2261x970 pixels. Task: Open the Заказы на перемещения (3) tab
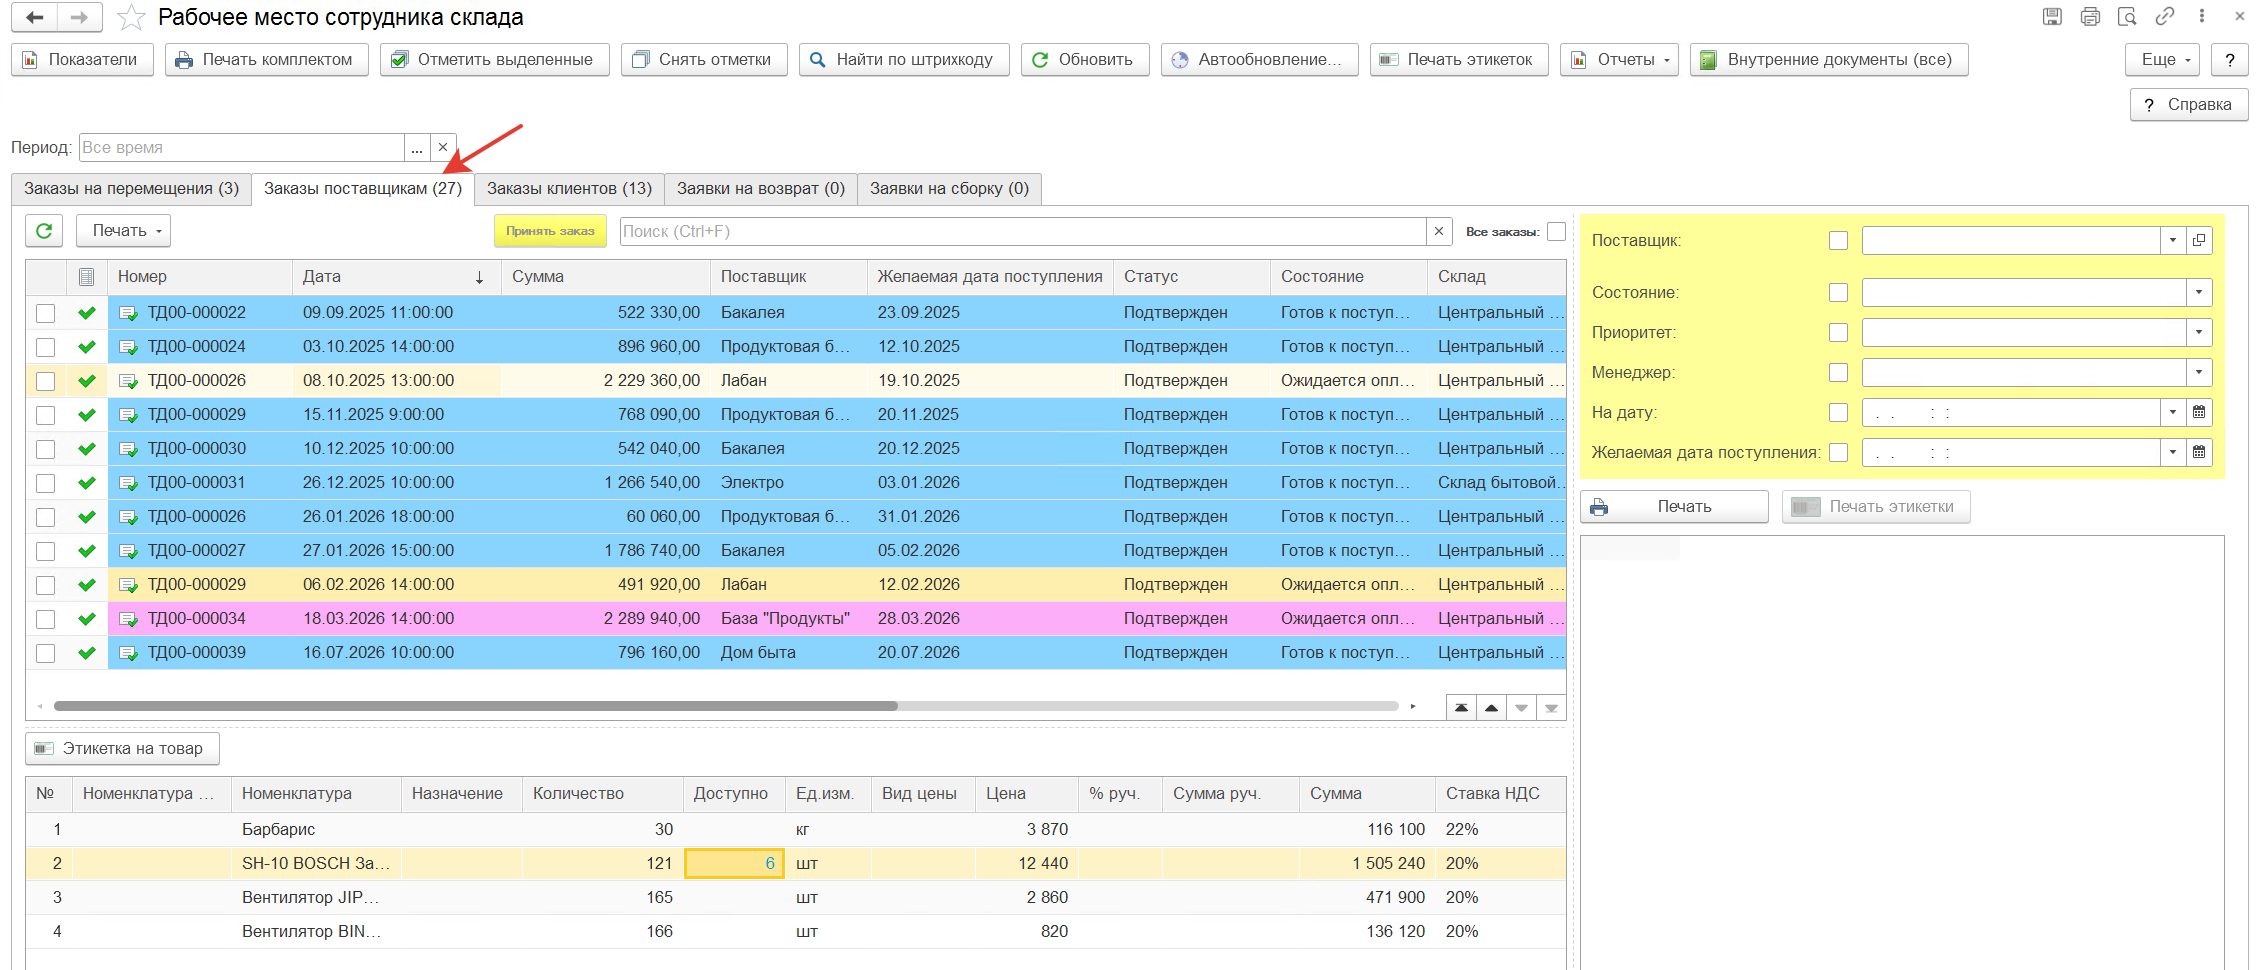(x=131, y=189)
